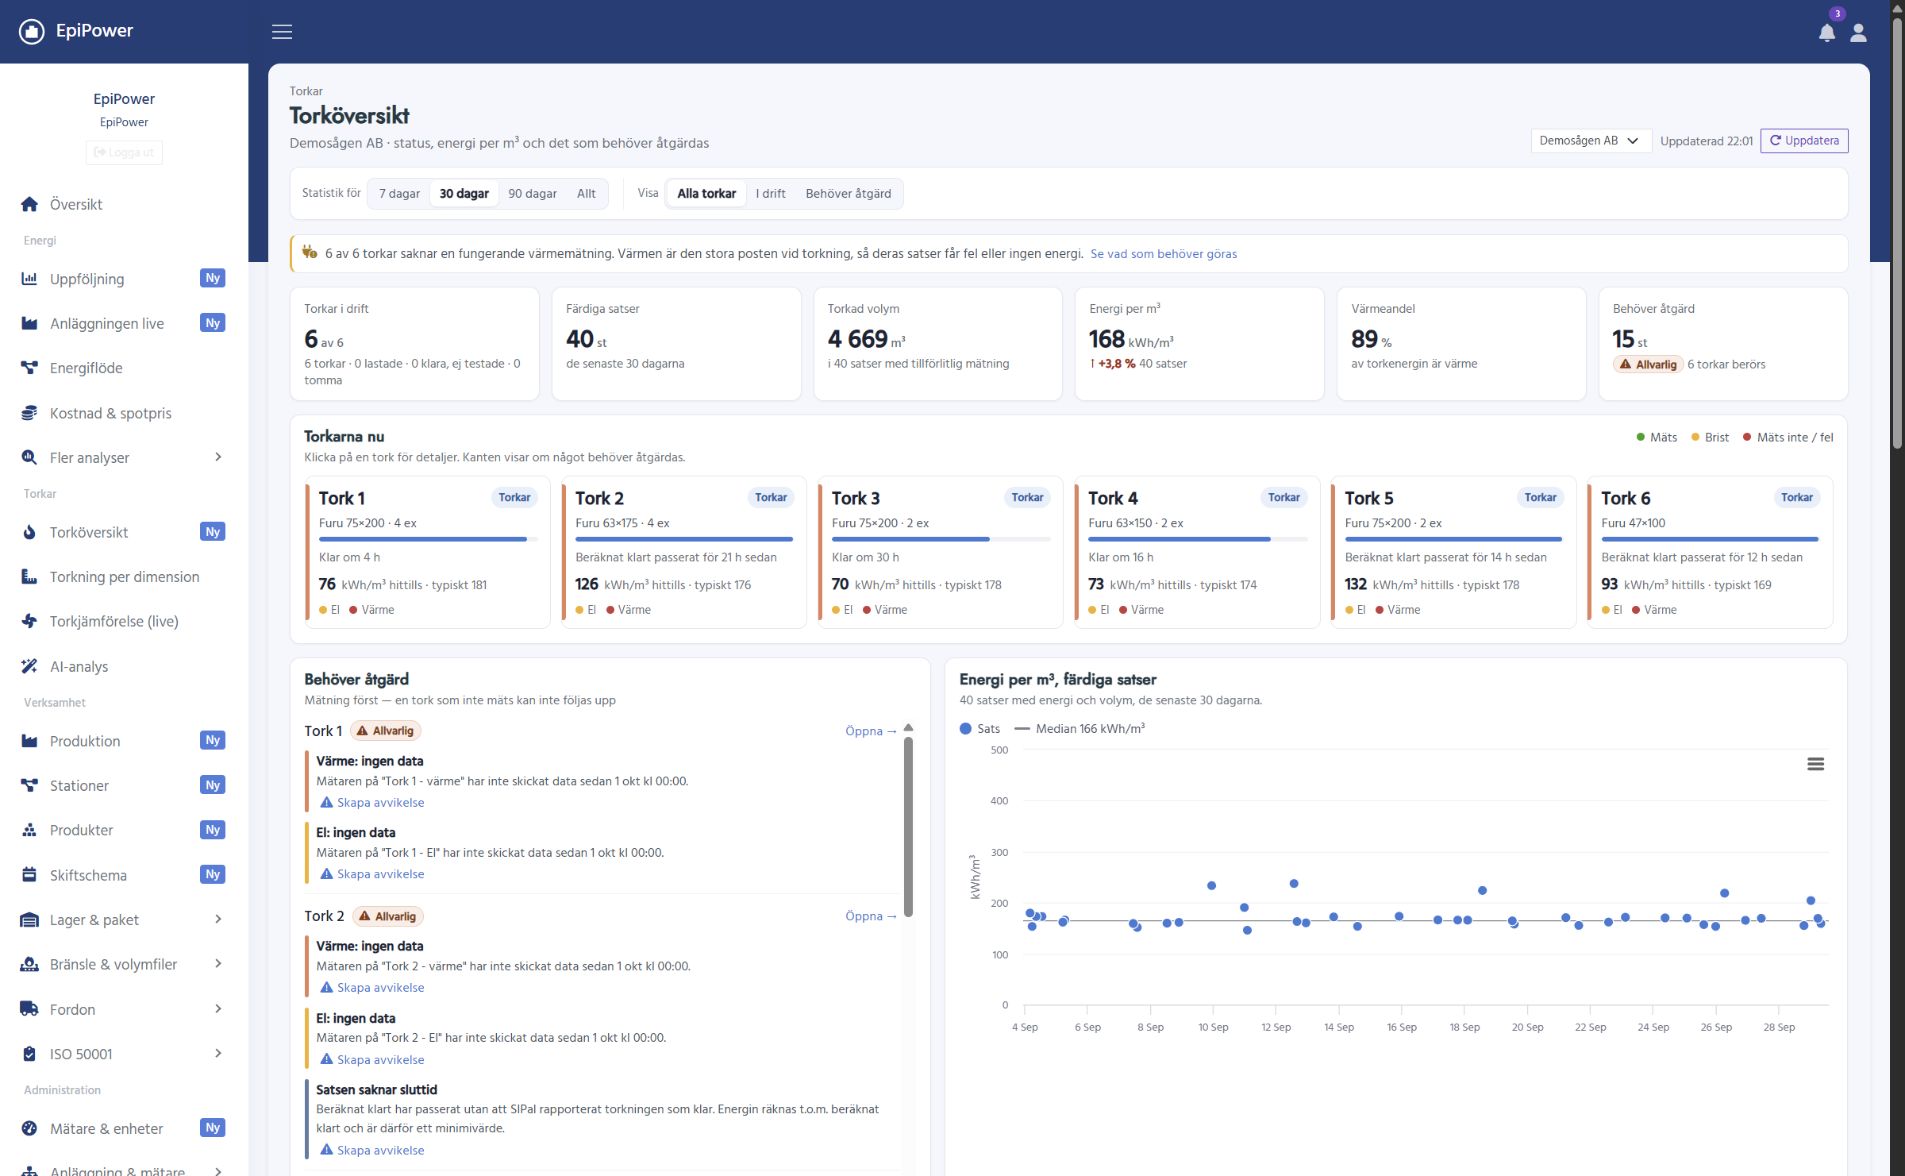The image size is (1905, 1176).
Task: Open Uppföljning chart icon in sidebar
Action: pos(30,279)
